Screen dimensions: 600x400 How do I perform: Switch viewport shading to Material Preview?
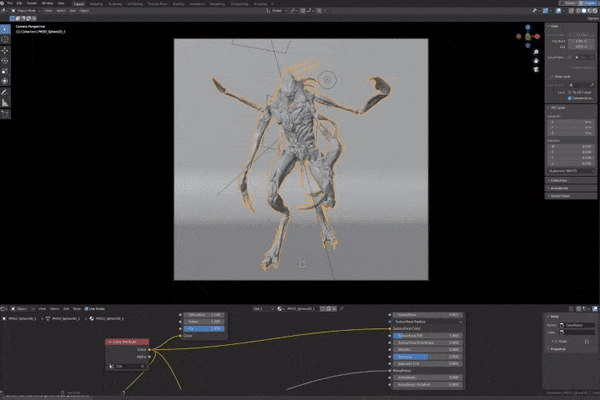pyautogui.click(x=589, y=11)
